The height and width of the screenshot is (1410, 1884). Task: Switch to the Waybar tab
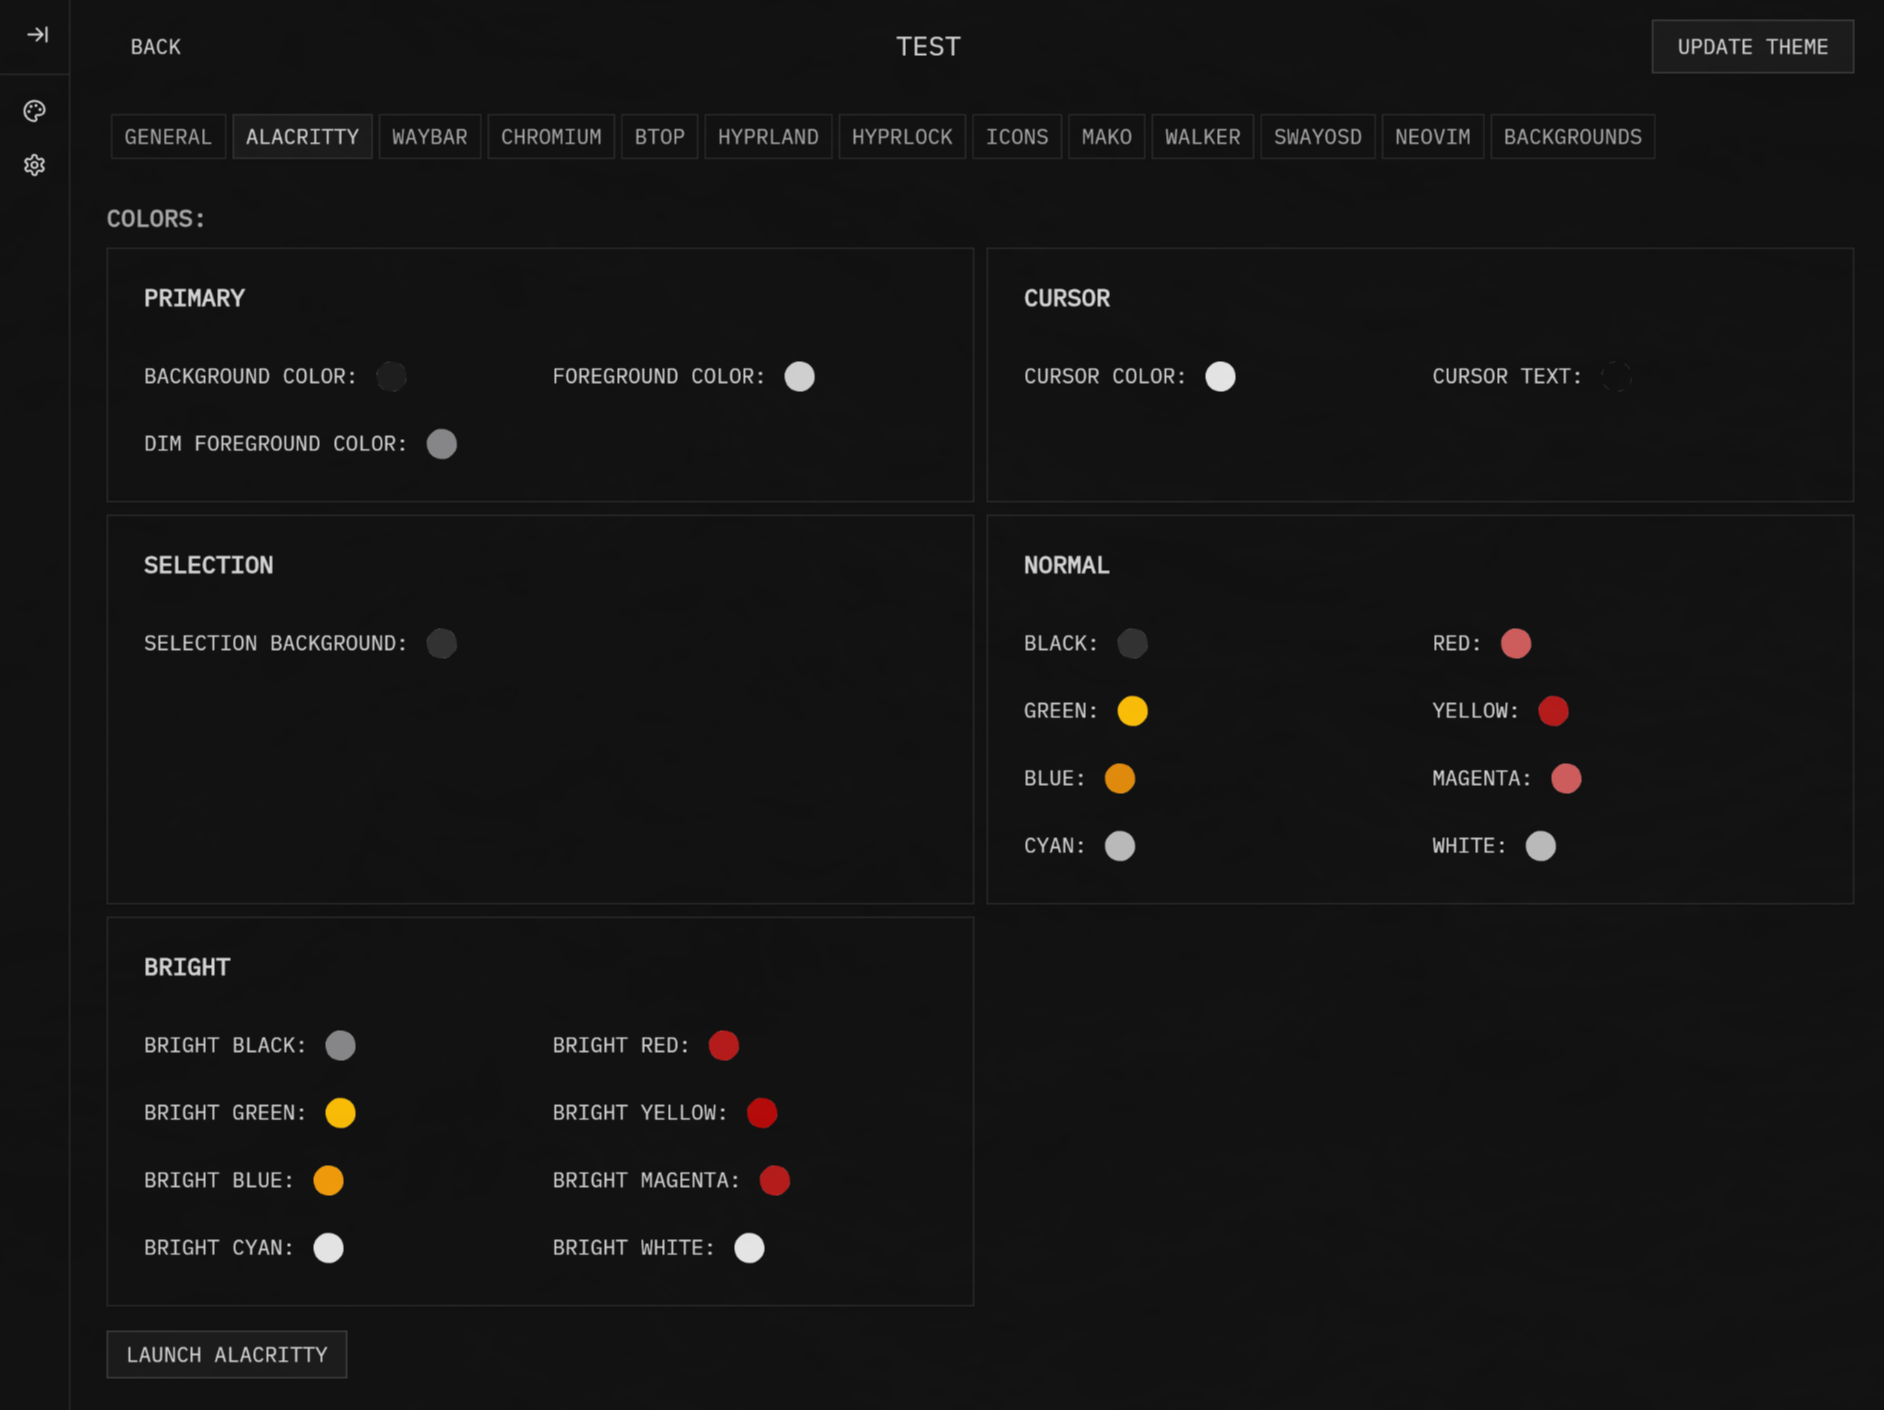pyautogui.click(x=429, y=137)
